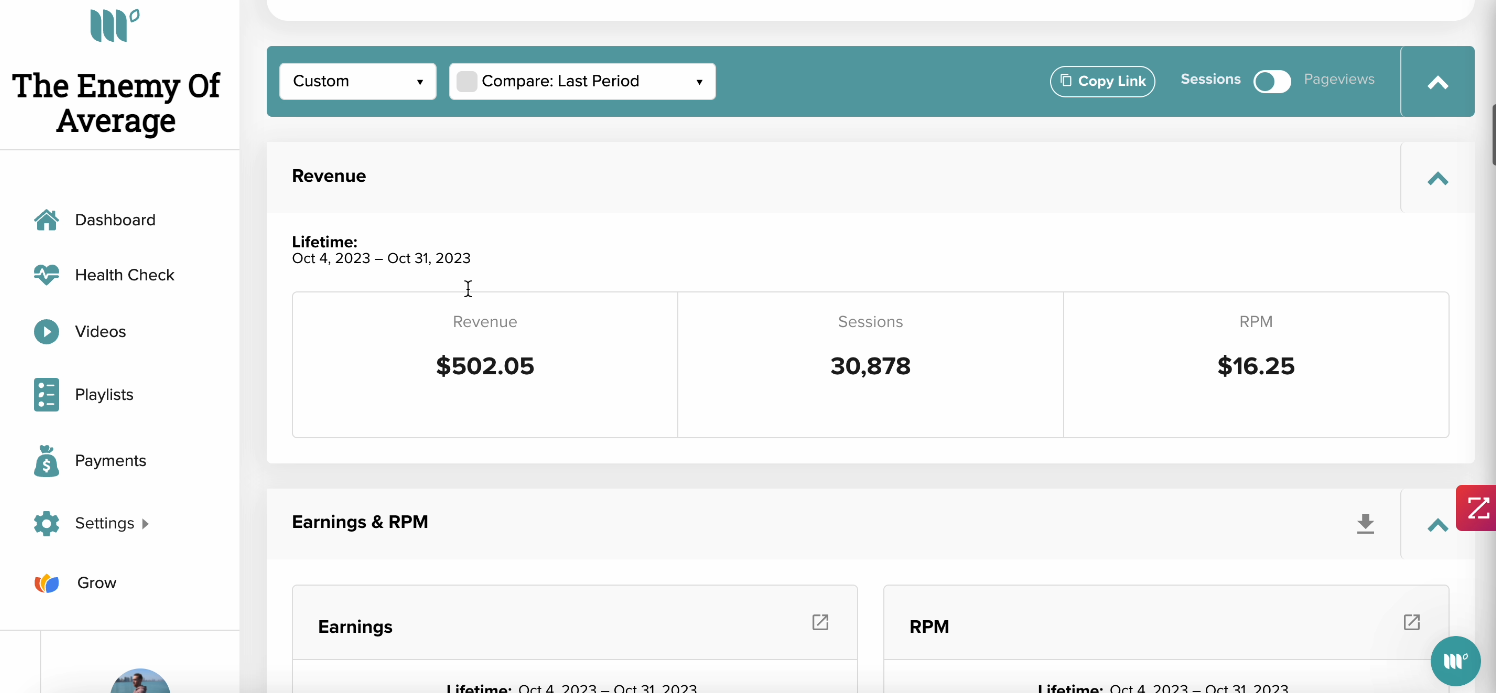Click the Revenue section heading
The width and height of the screenshot is (1496, 693).
tap(329, 176)
